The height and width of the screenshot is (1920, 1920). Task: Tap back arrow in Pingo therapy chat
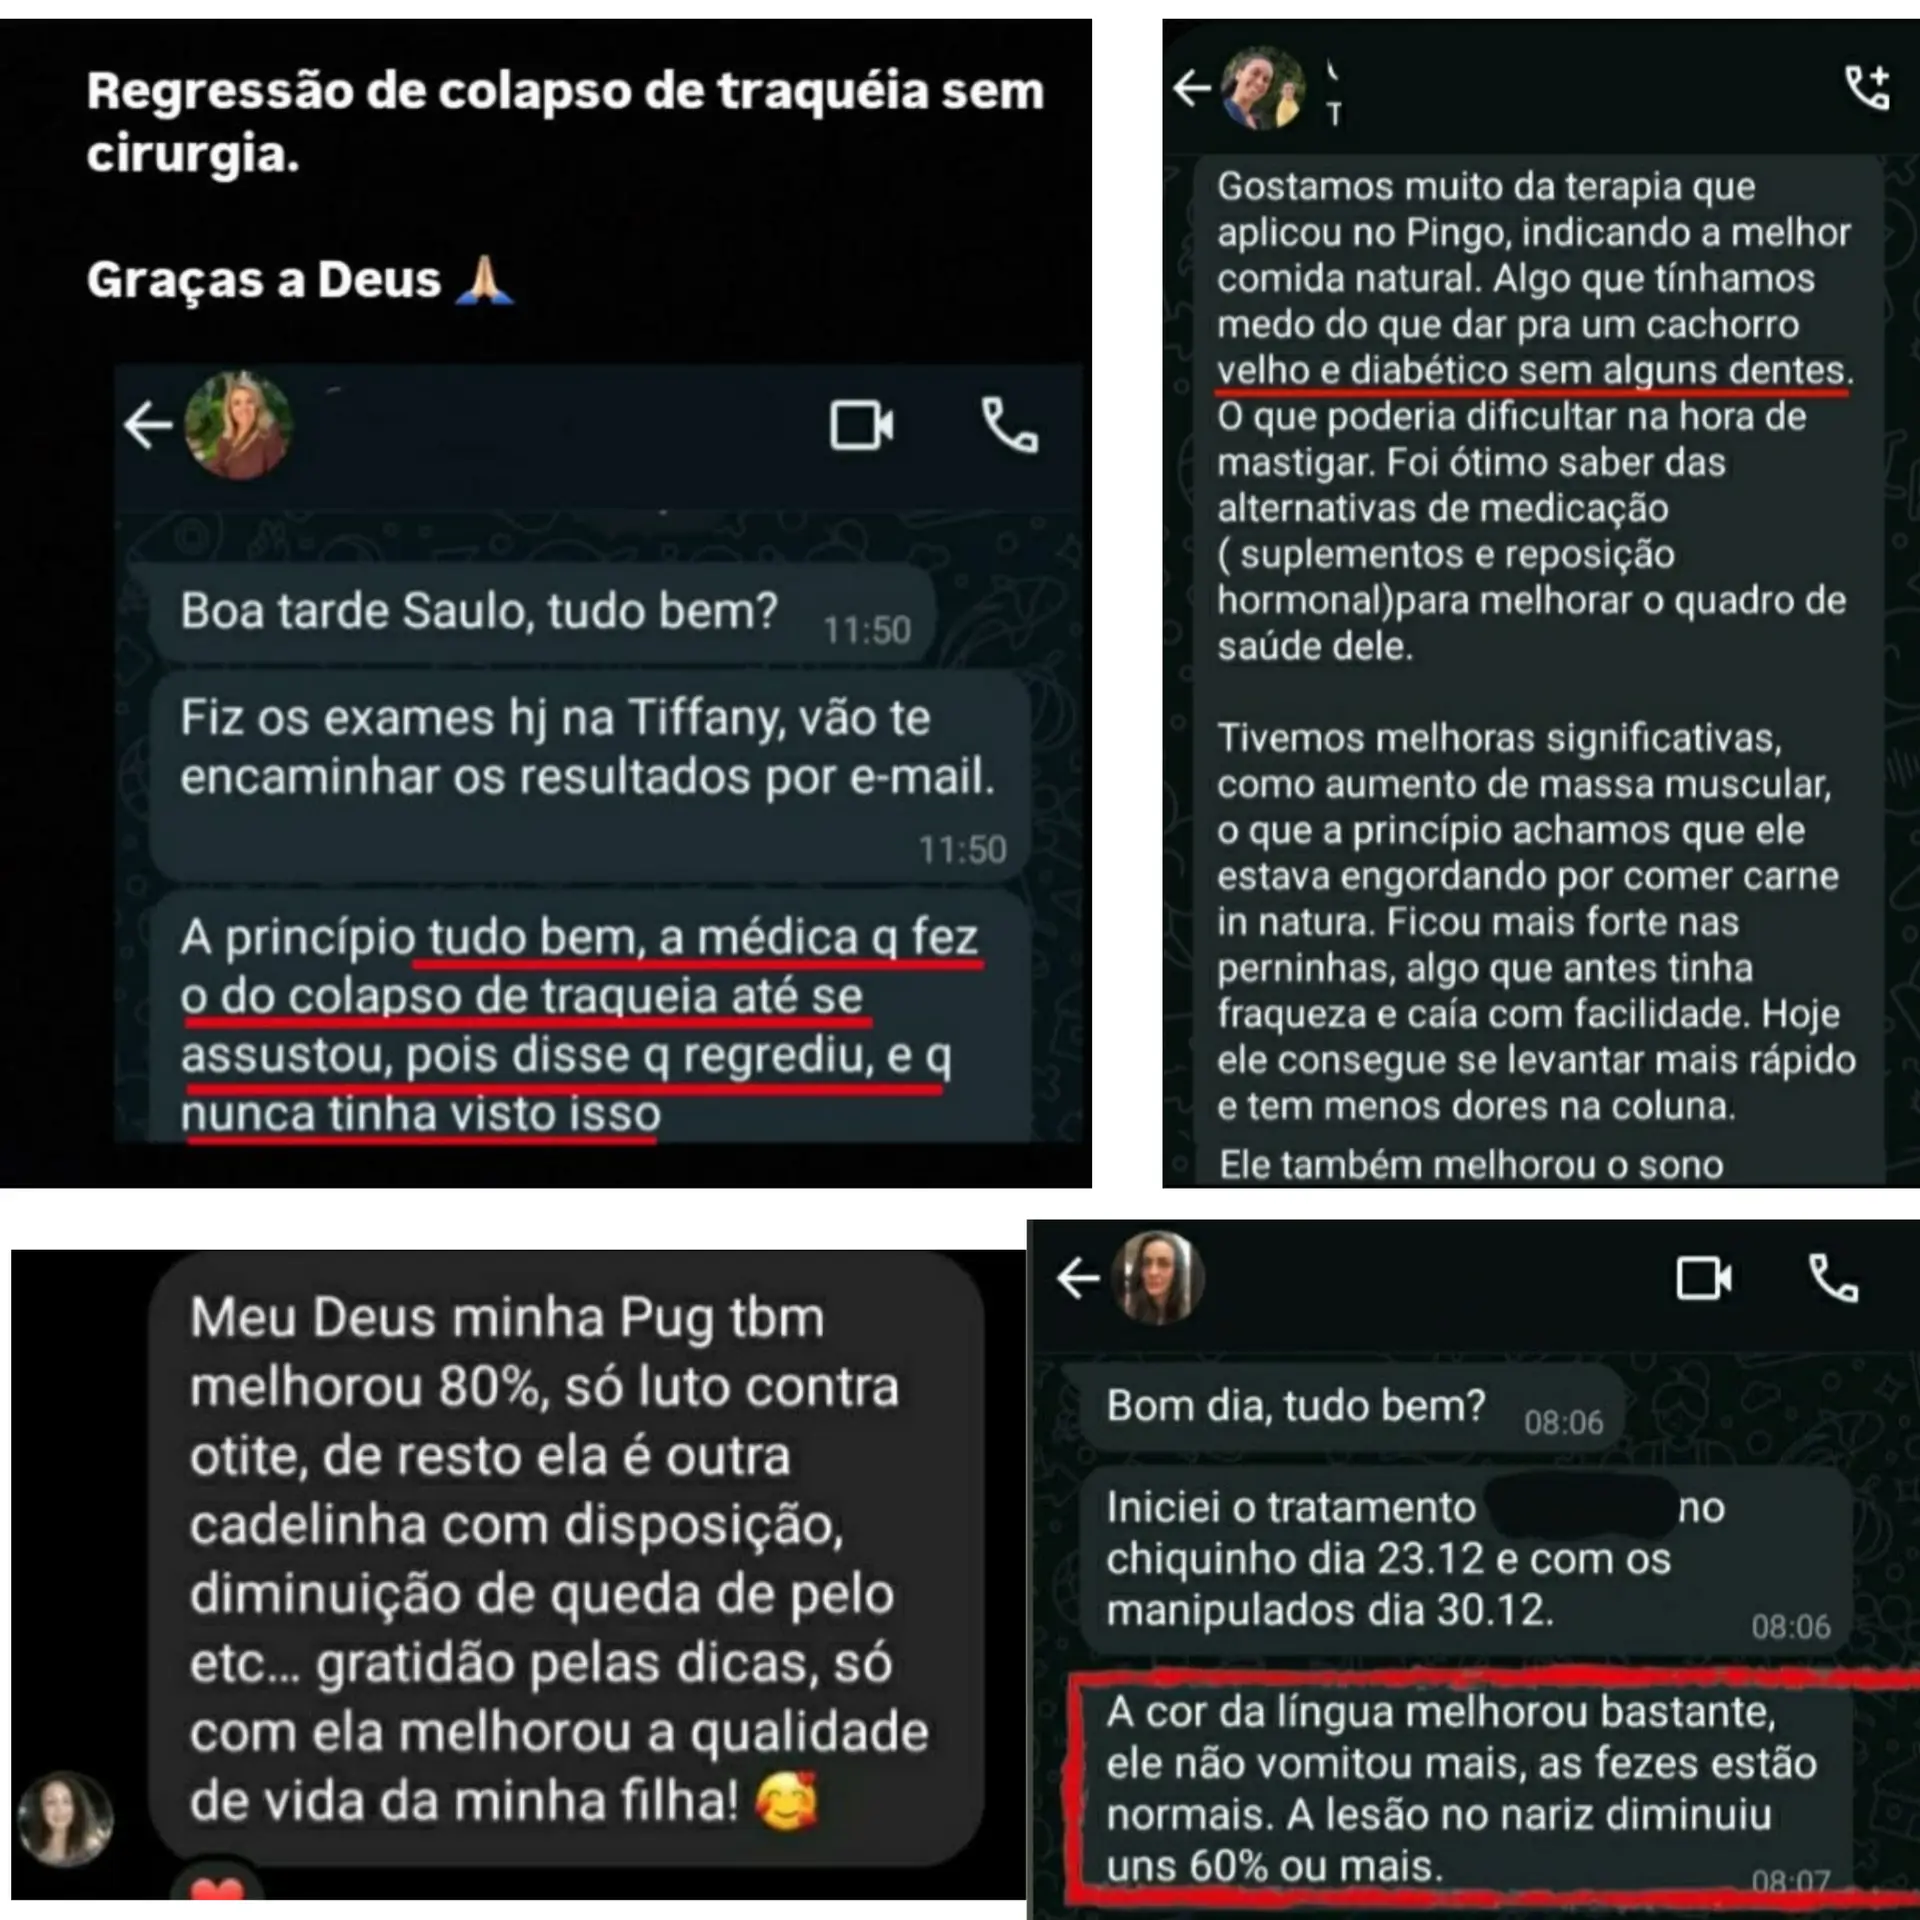point(1191,89)
